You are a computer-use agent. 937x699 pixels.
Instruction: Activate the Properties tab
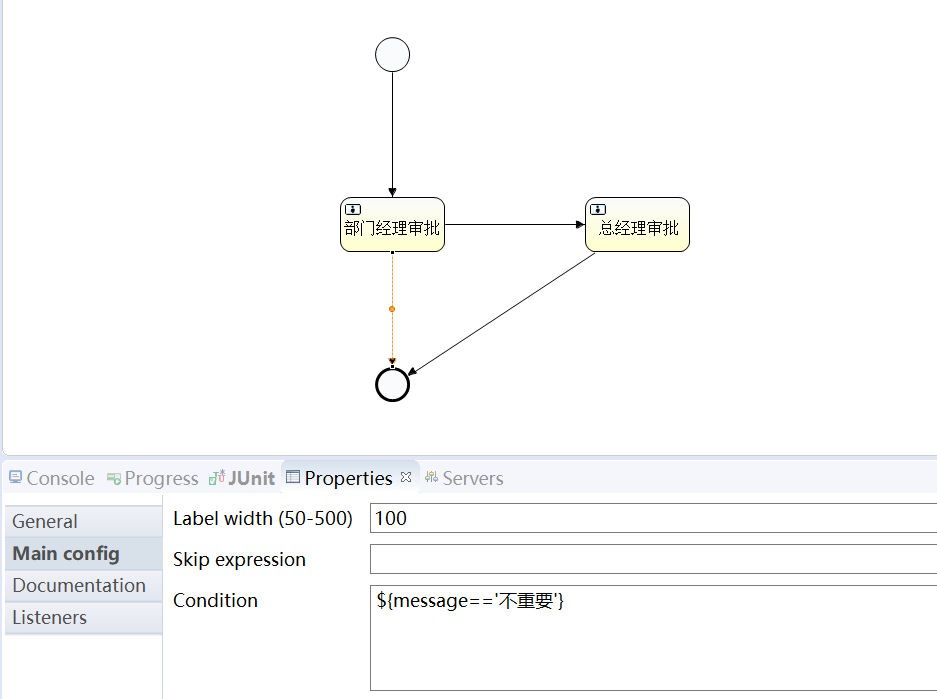[x=348, y=478]
